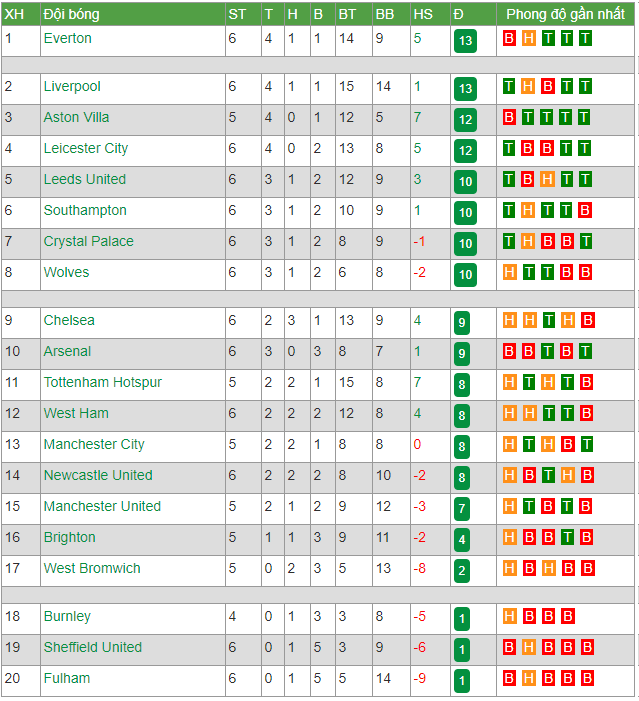This screenshot has width=639, height=701.
Task: Click the Fulham team name
Action: pos(67,678)
